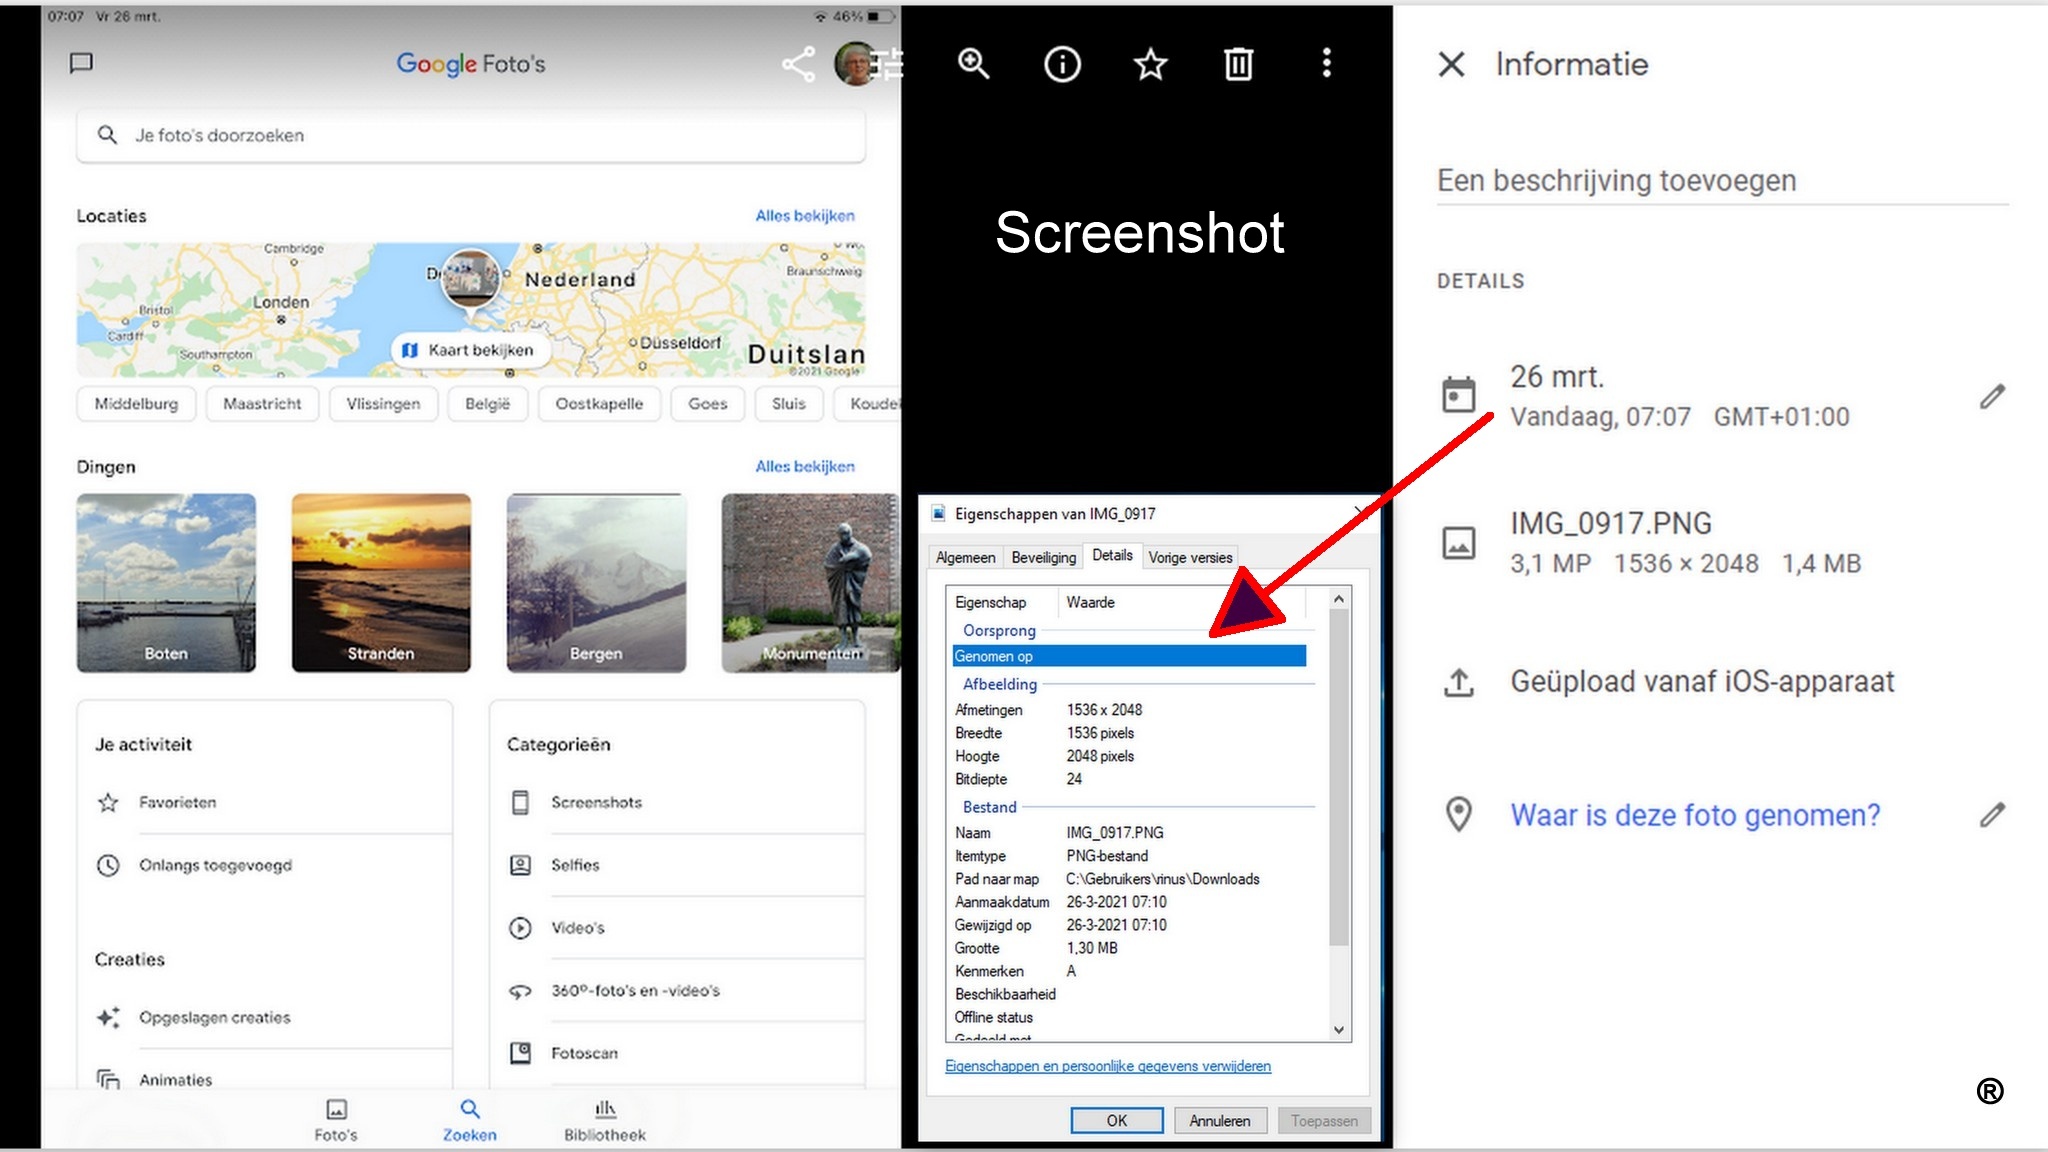Click Eigenschappen en persoonlijke gegevens verwijderen link
2048x1152 pixels.
[1107, 1066]
